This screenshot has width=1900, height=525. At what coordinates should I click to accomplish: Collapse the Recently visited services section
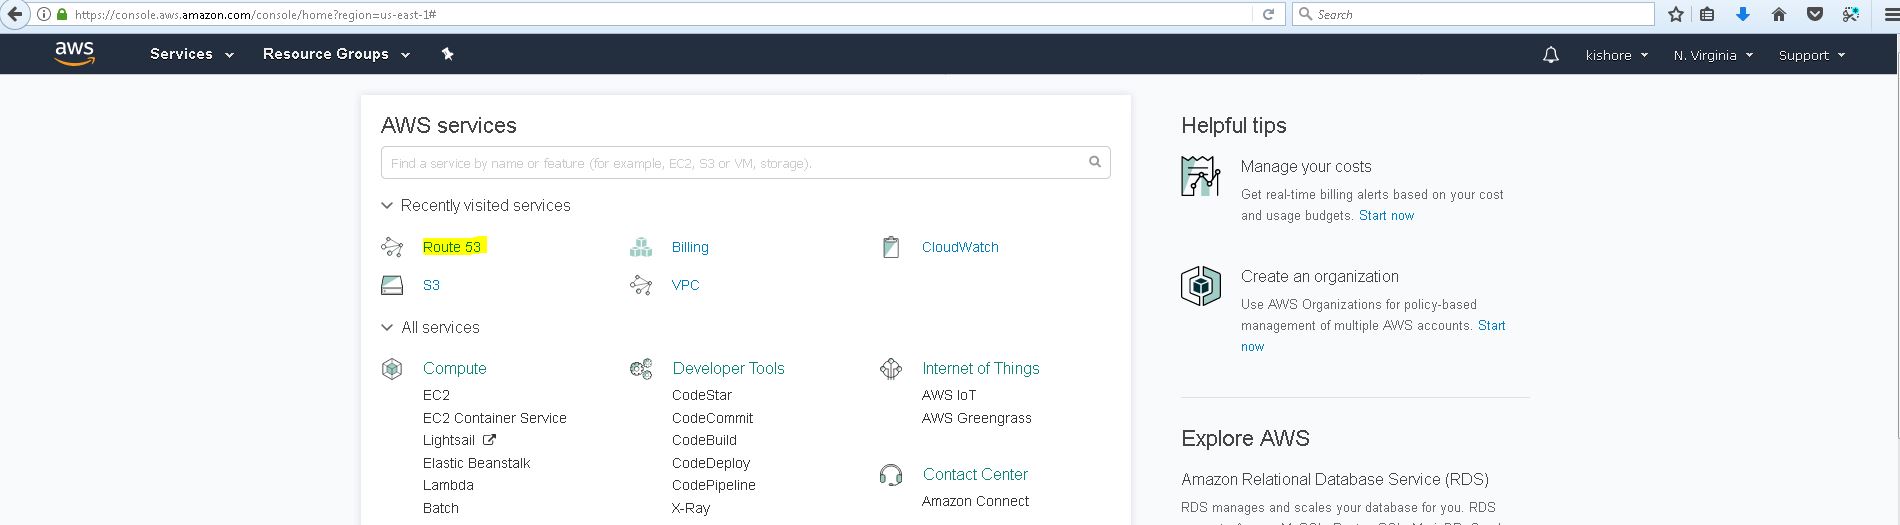click(x=387, y=206)
